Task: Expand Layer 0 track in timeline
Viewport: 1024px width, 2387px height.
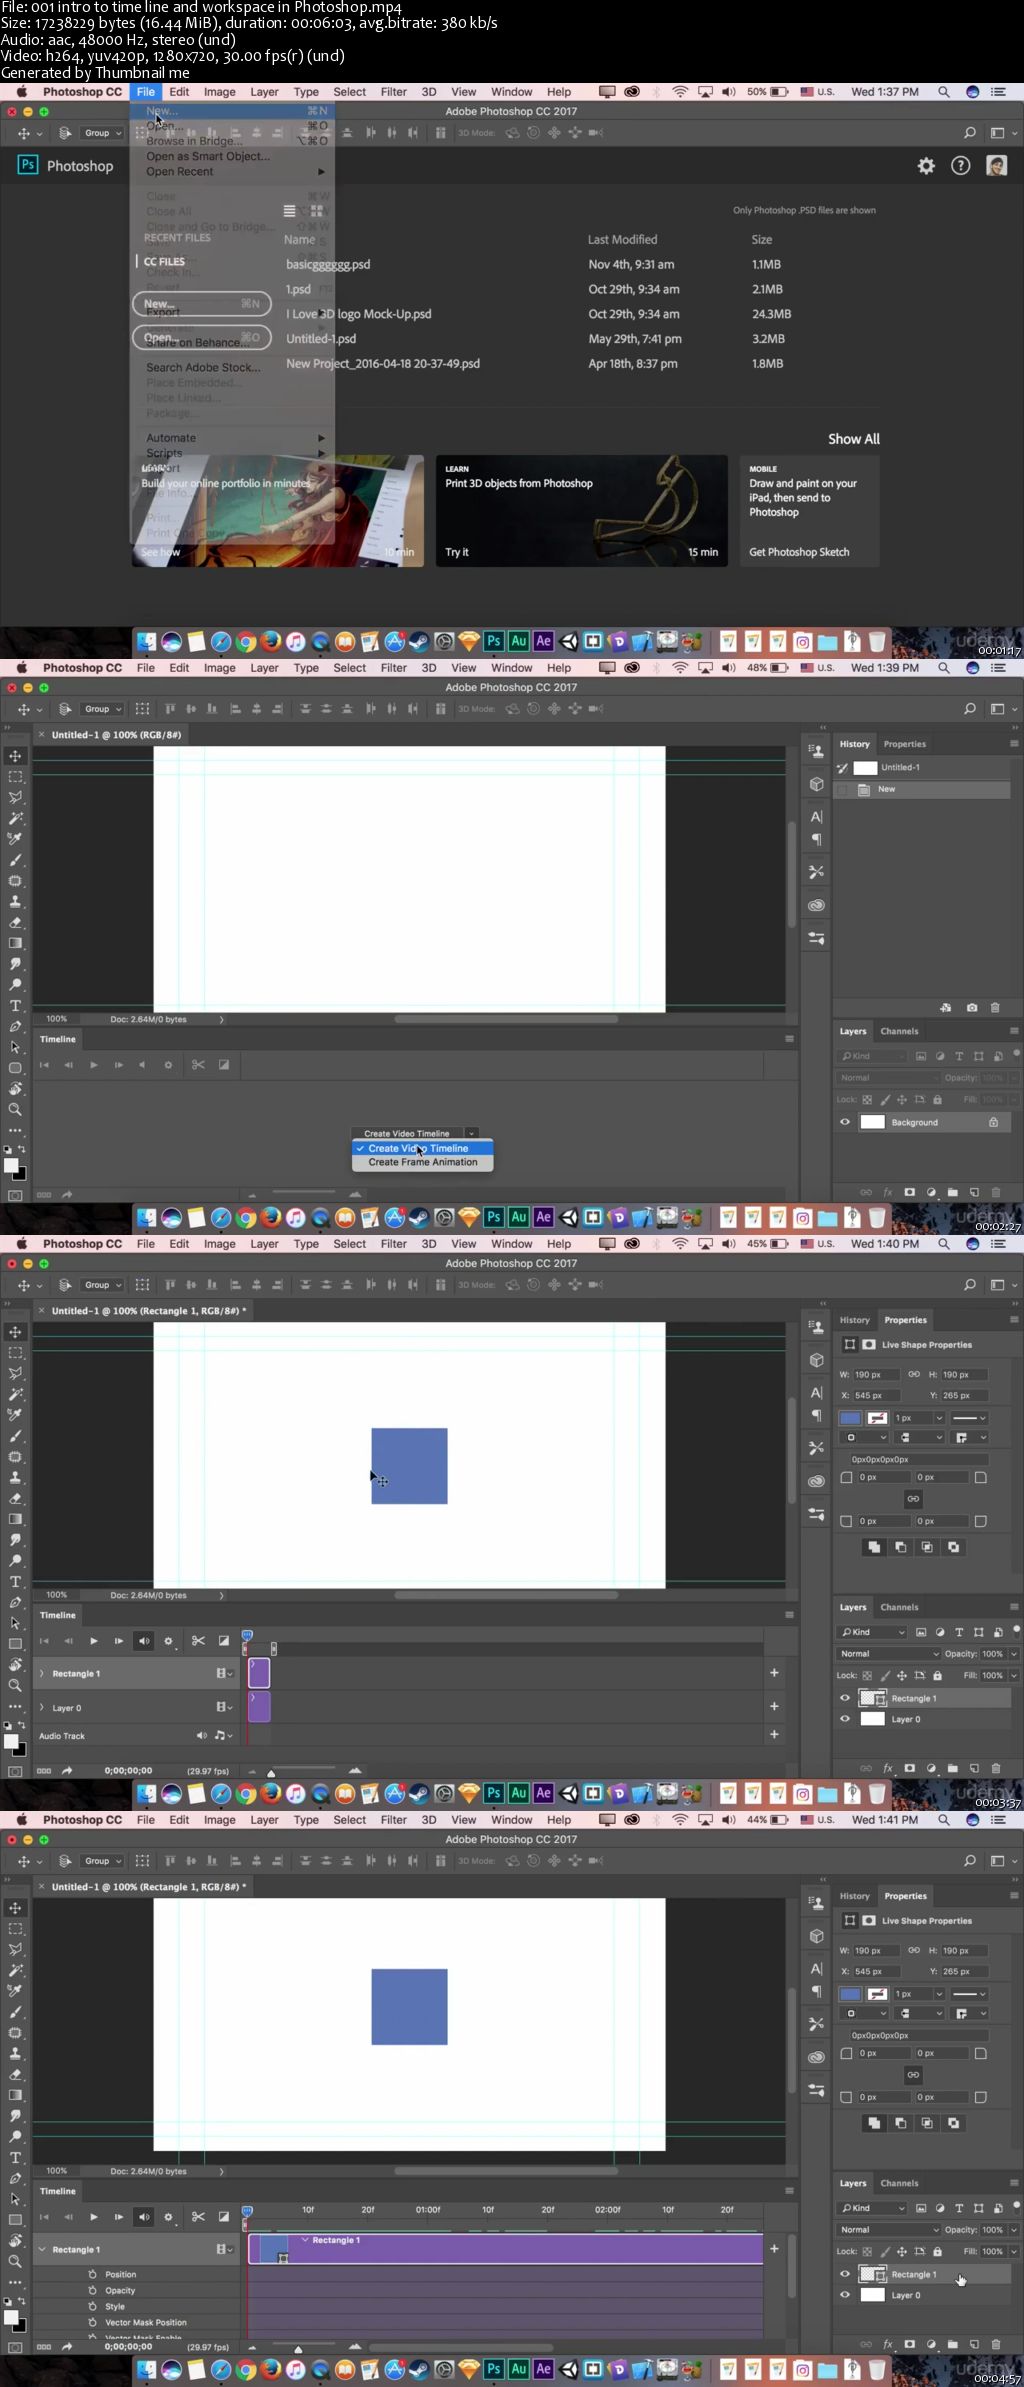Action: (42, 1707)
